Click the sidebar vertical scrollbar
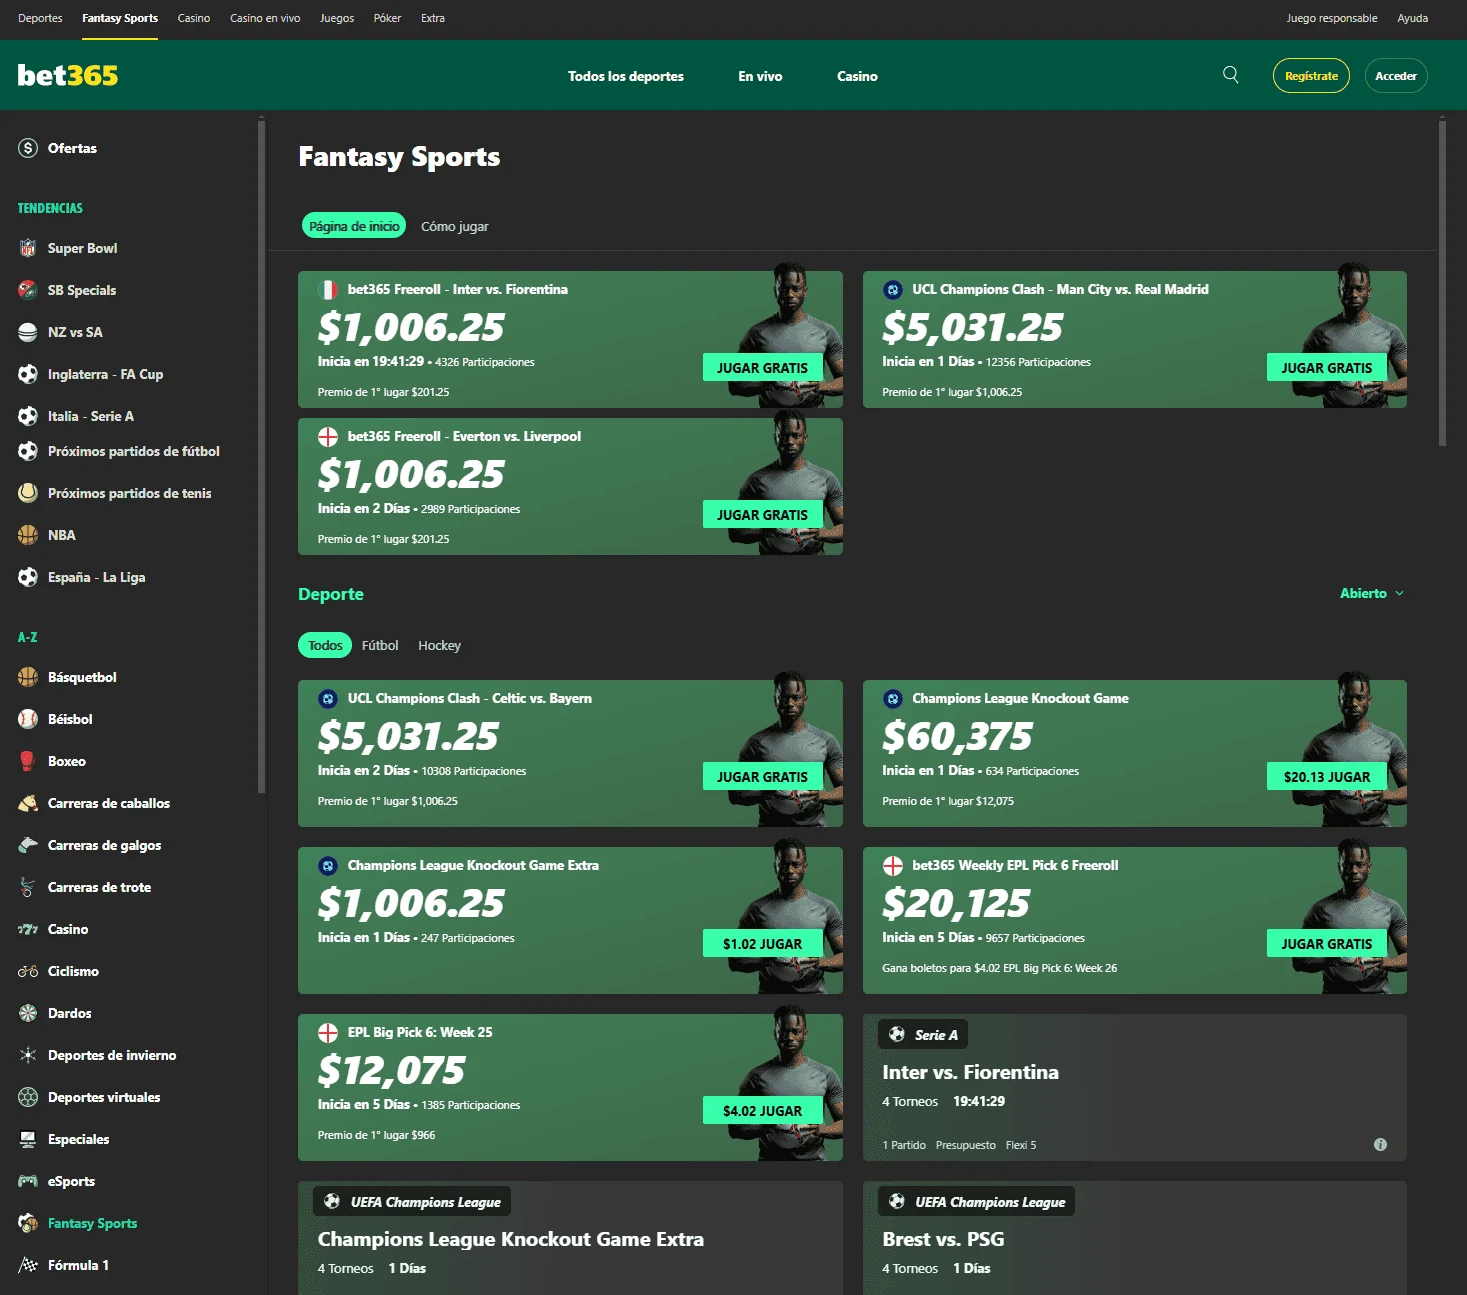 pyautogui.click(x=261, y=455)
